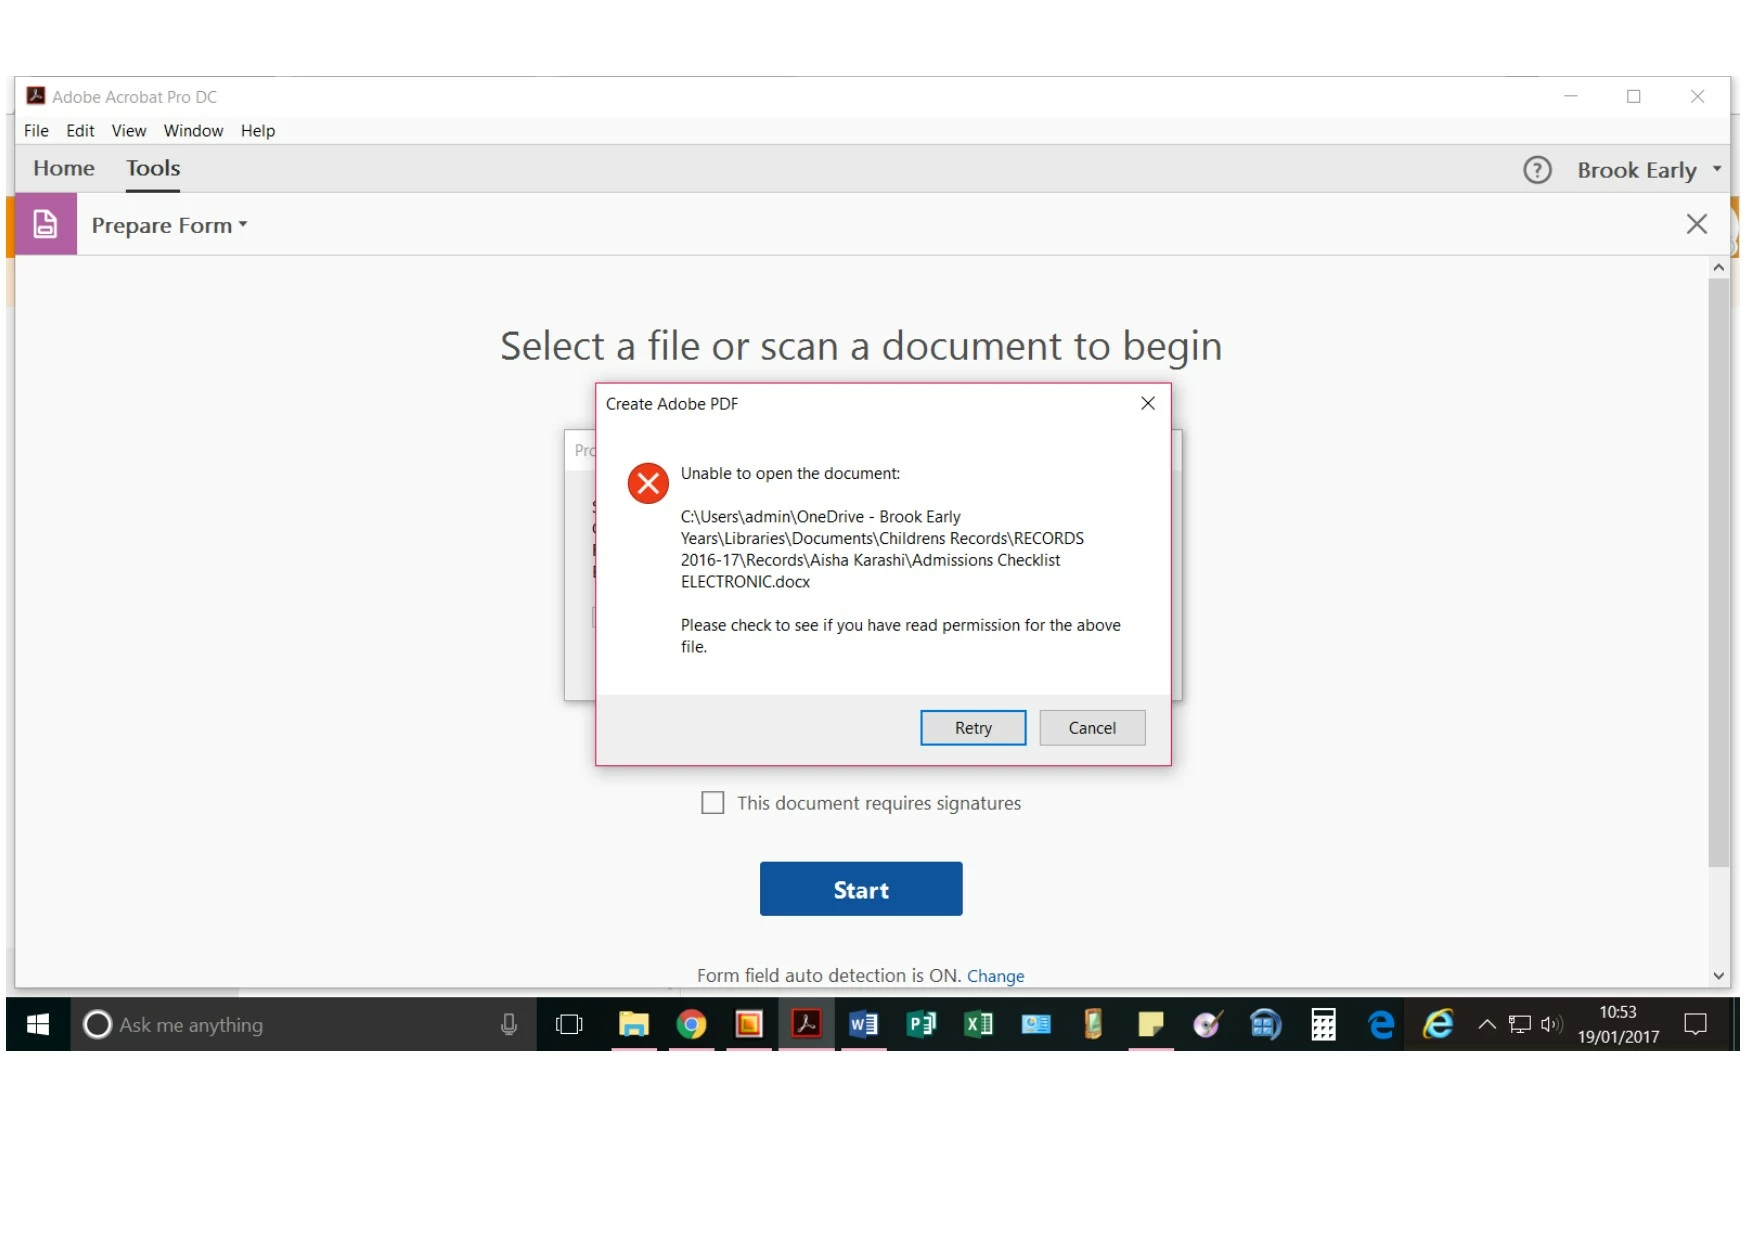Open Microsoft Word from the taskbar
The height and width of the screenshot is (1240, 1754).
[x=863, y=1024]
